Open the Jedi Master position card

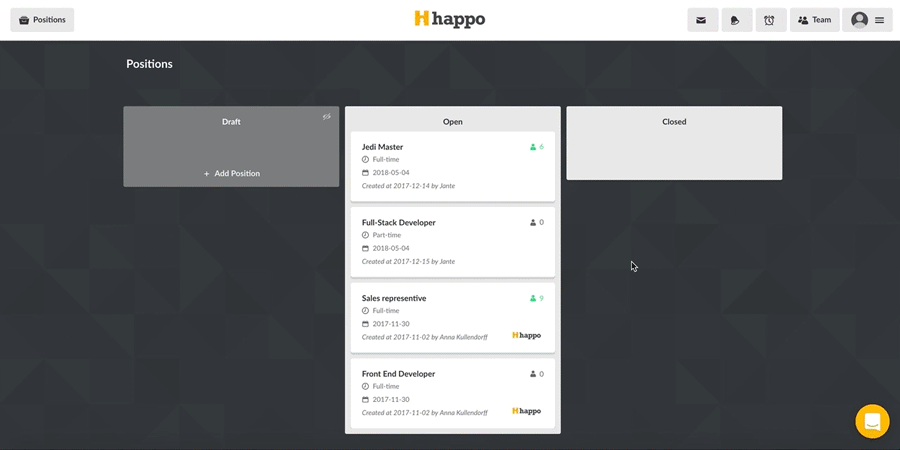tap(453, 166)
